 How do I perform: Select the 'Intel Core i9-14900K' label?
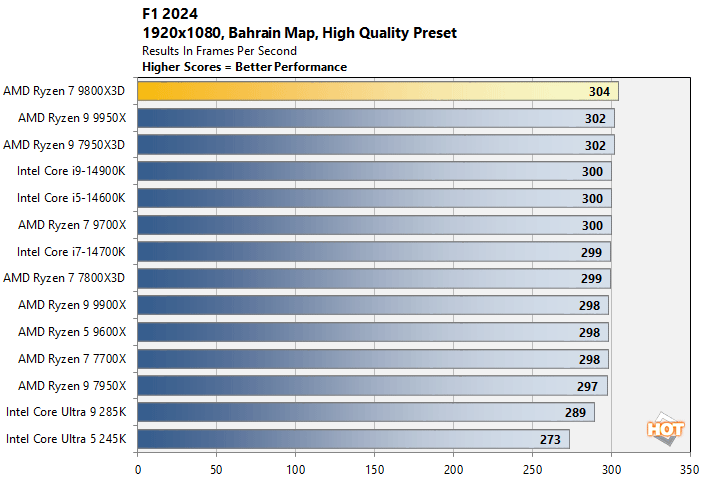71,171
